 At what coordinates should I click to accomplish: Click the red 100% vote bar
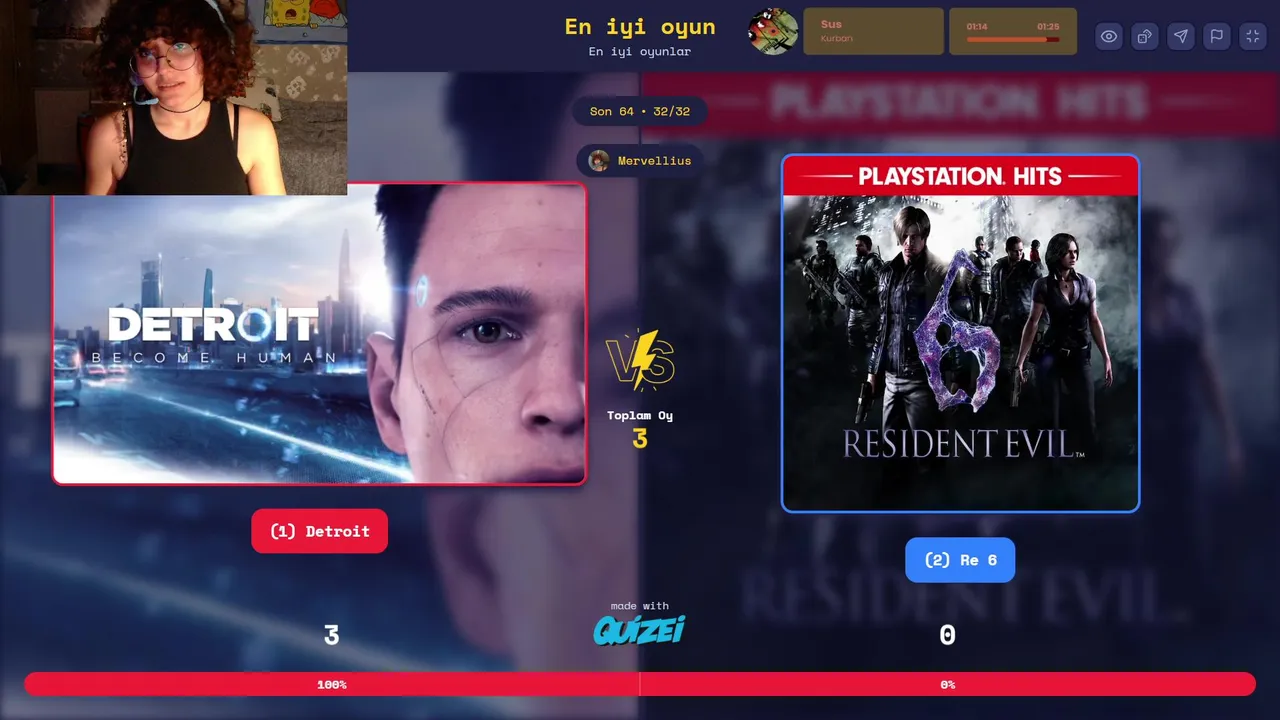click(x=332, y=684)
